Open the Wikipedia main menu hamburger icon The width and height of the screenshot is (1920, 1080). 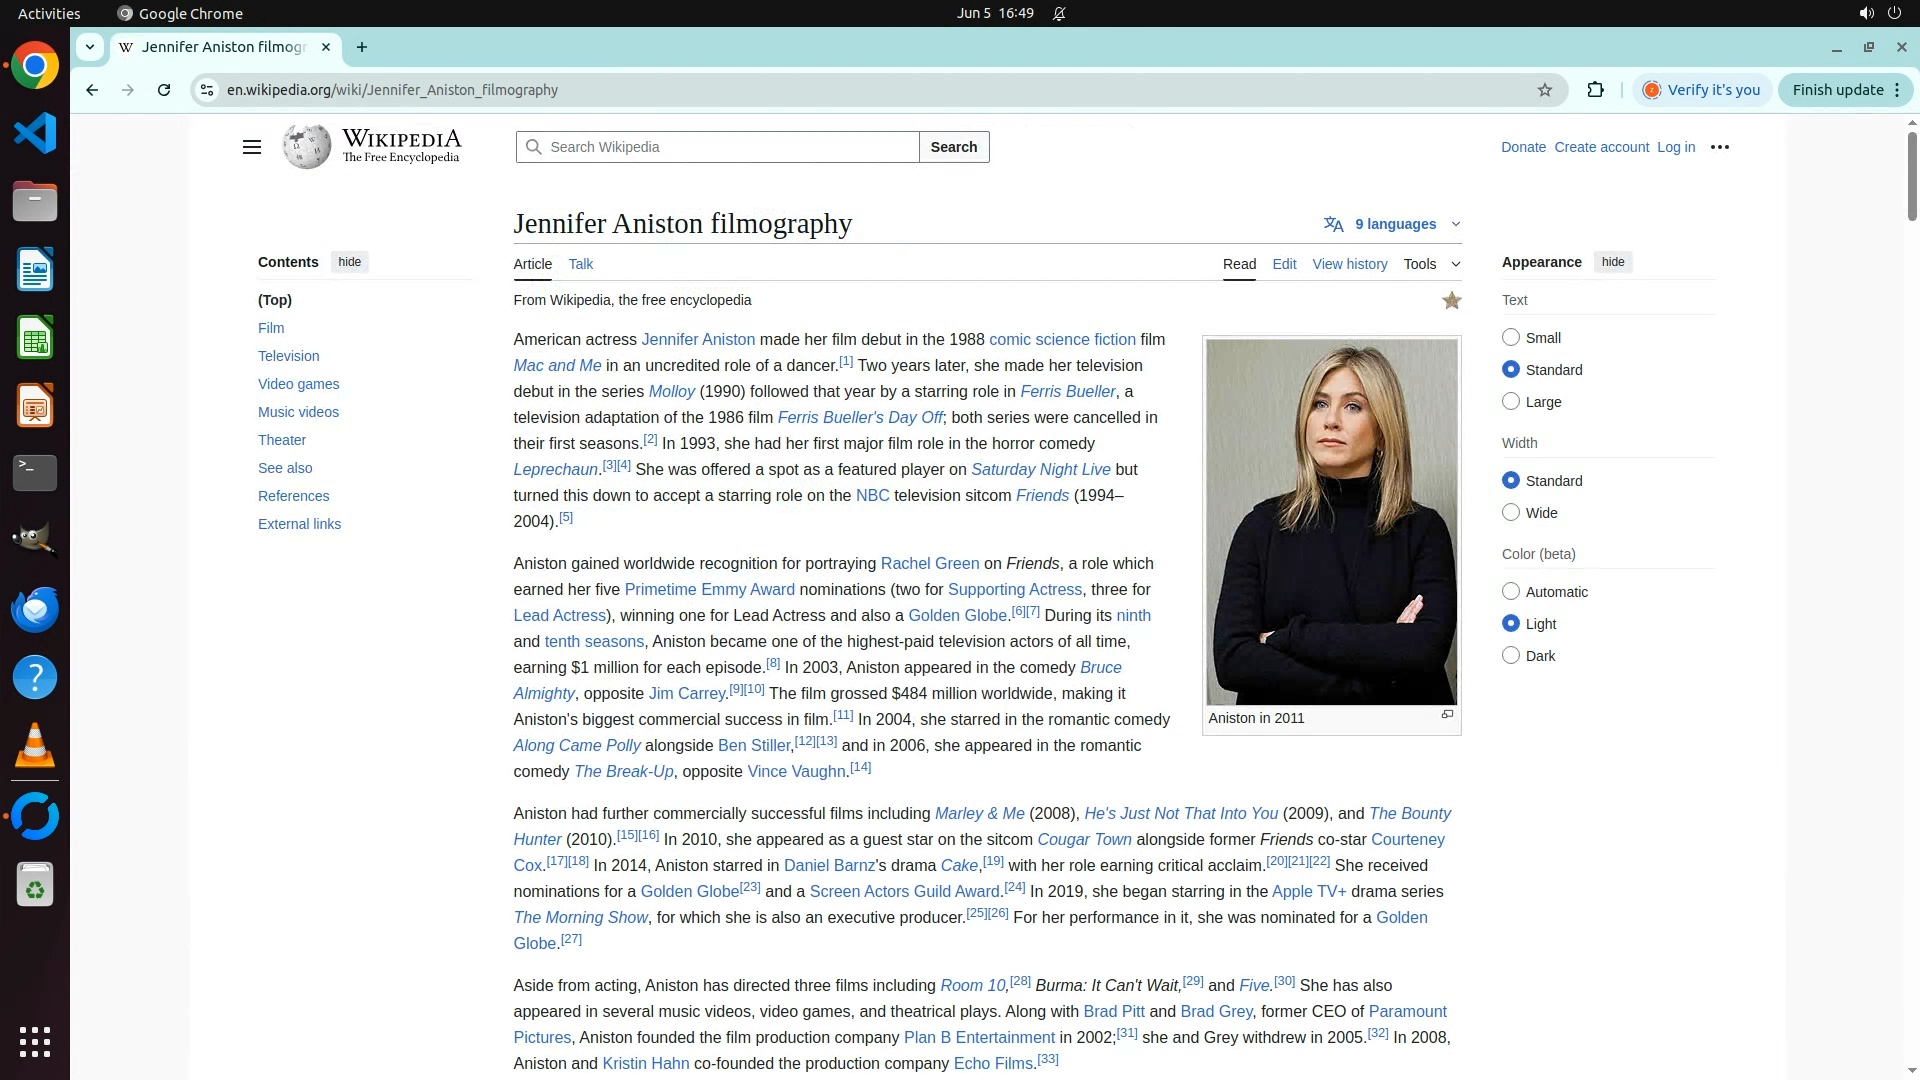click(x=251, y=147)
